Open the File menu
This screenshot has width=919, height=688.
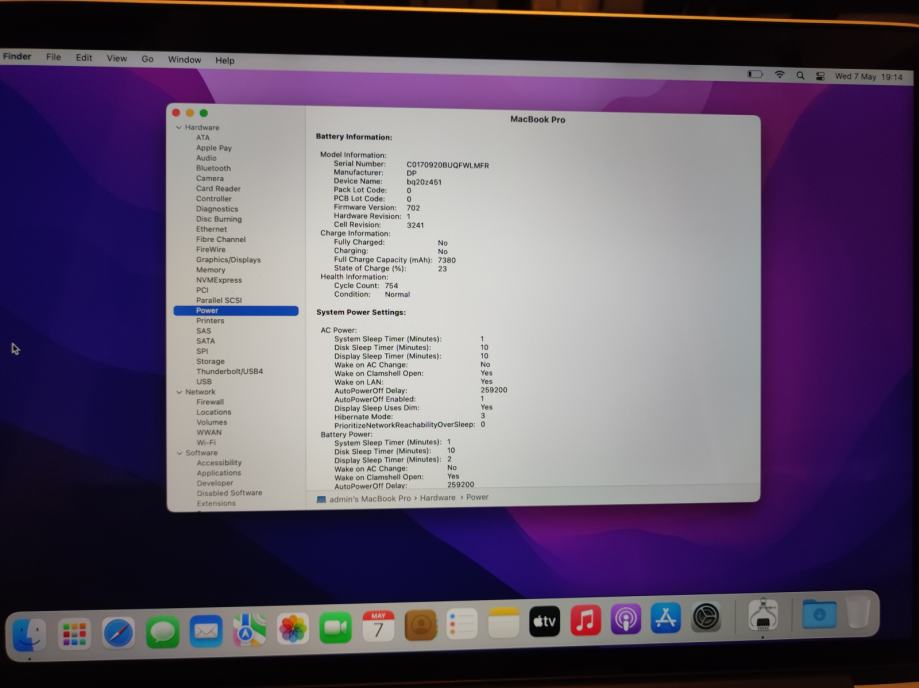pos(53,57)
